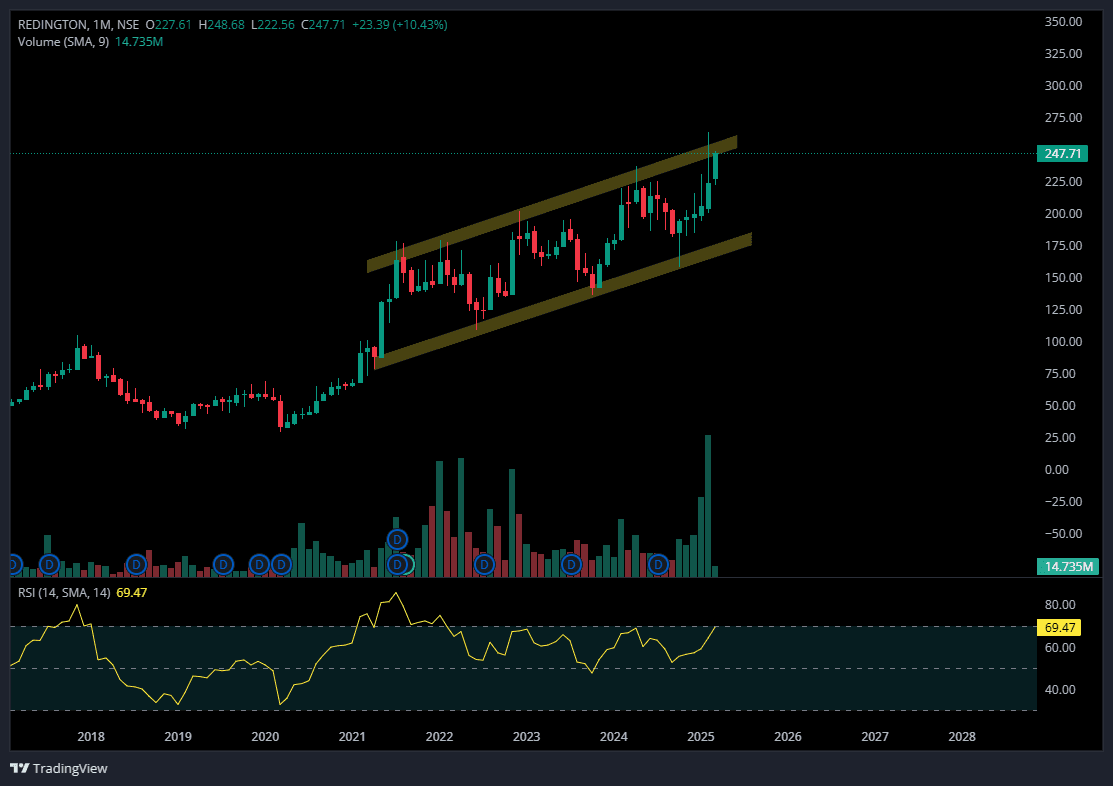Click the latest green candle at 2025
Viewport: 1113px width, 786px height.
(716, 166)
